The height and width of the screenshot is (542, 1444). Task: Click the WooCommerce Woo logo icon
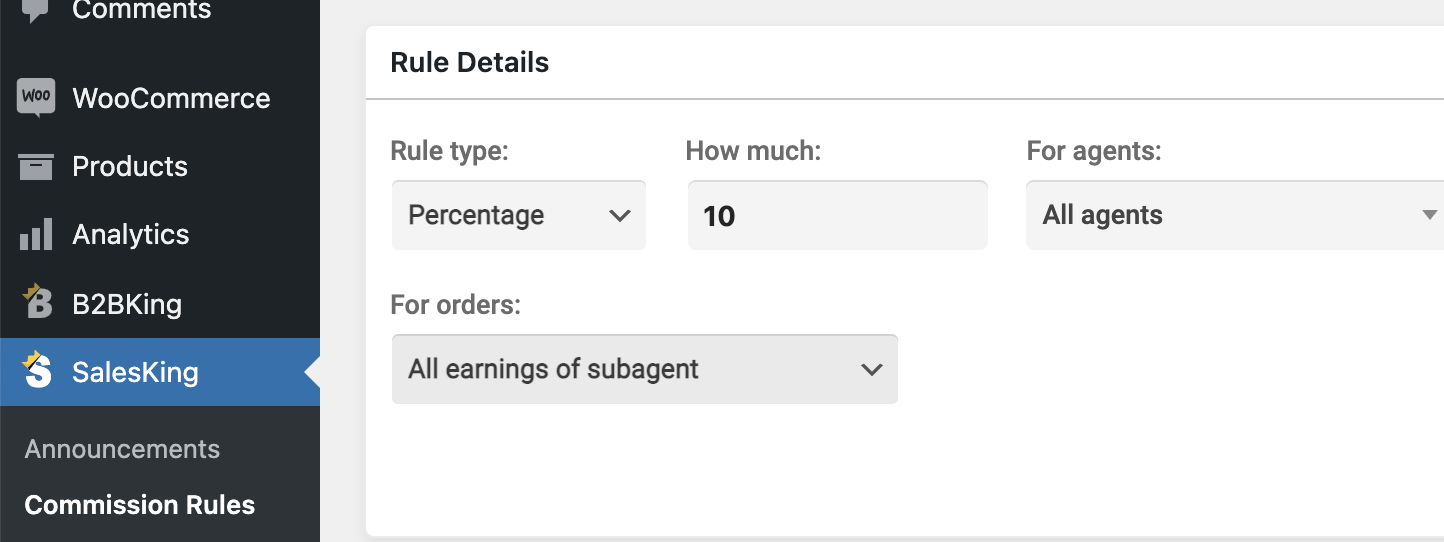point(36,98)
